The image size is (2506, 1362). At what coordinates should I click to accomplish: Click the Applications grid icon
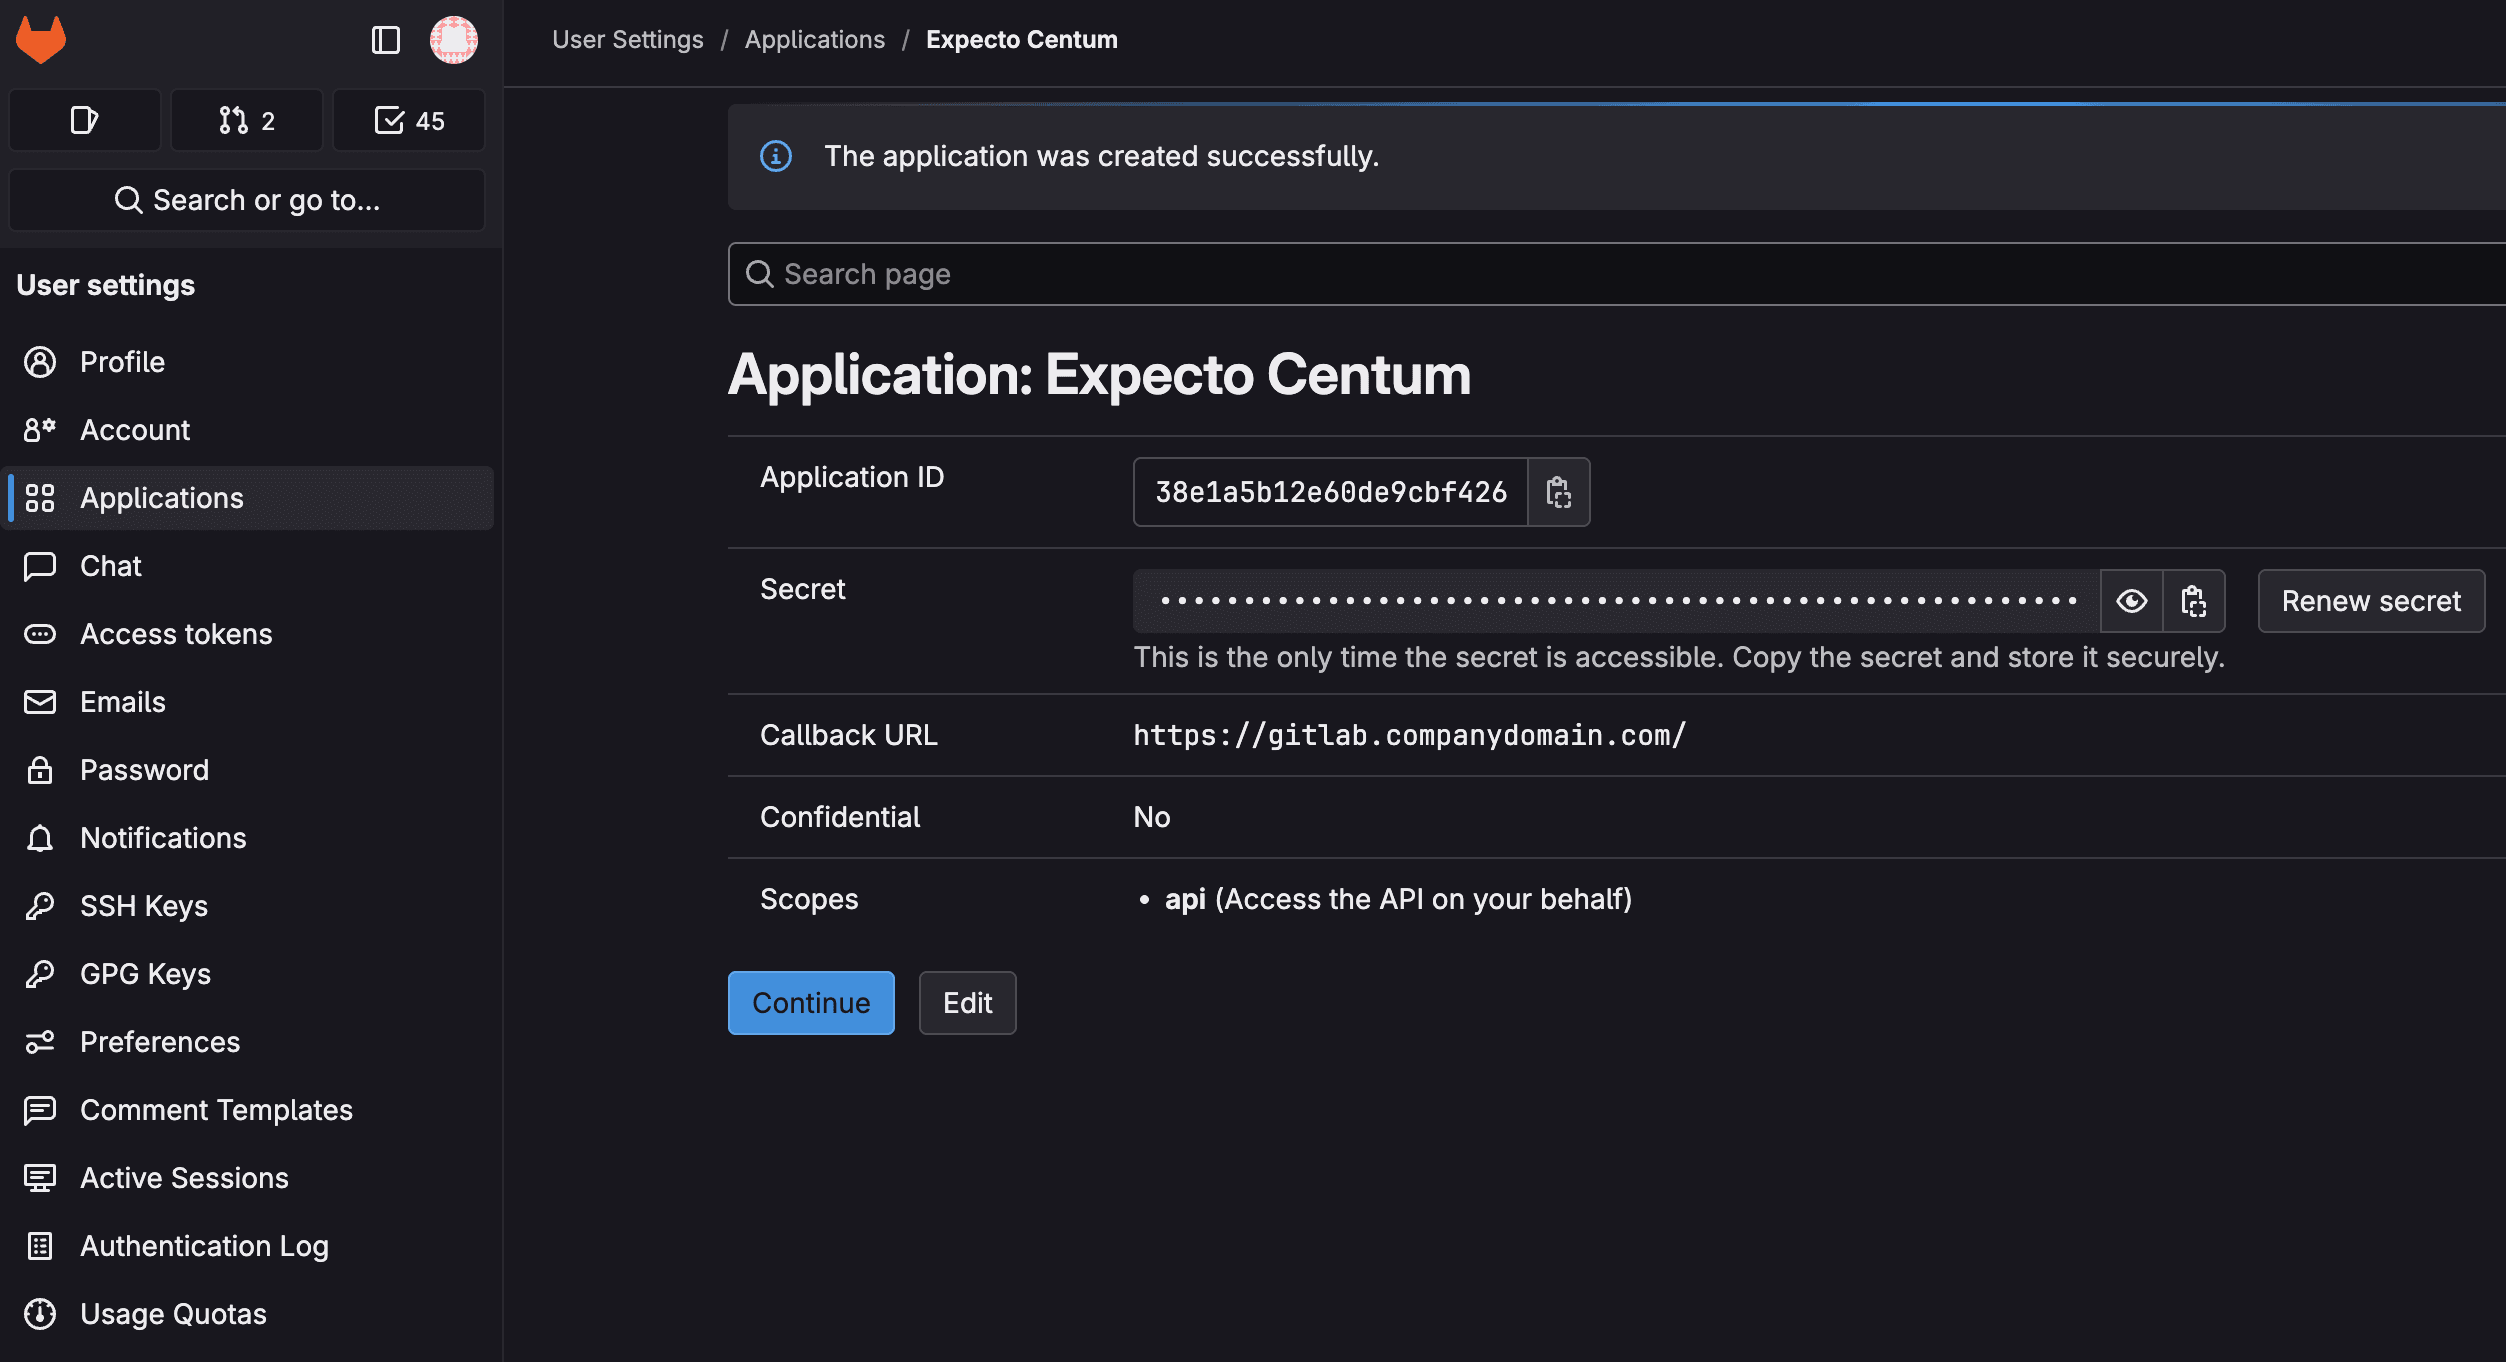tap(40, 498)
